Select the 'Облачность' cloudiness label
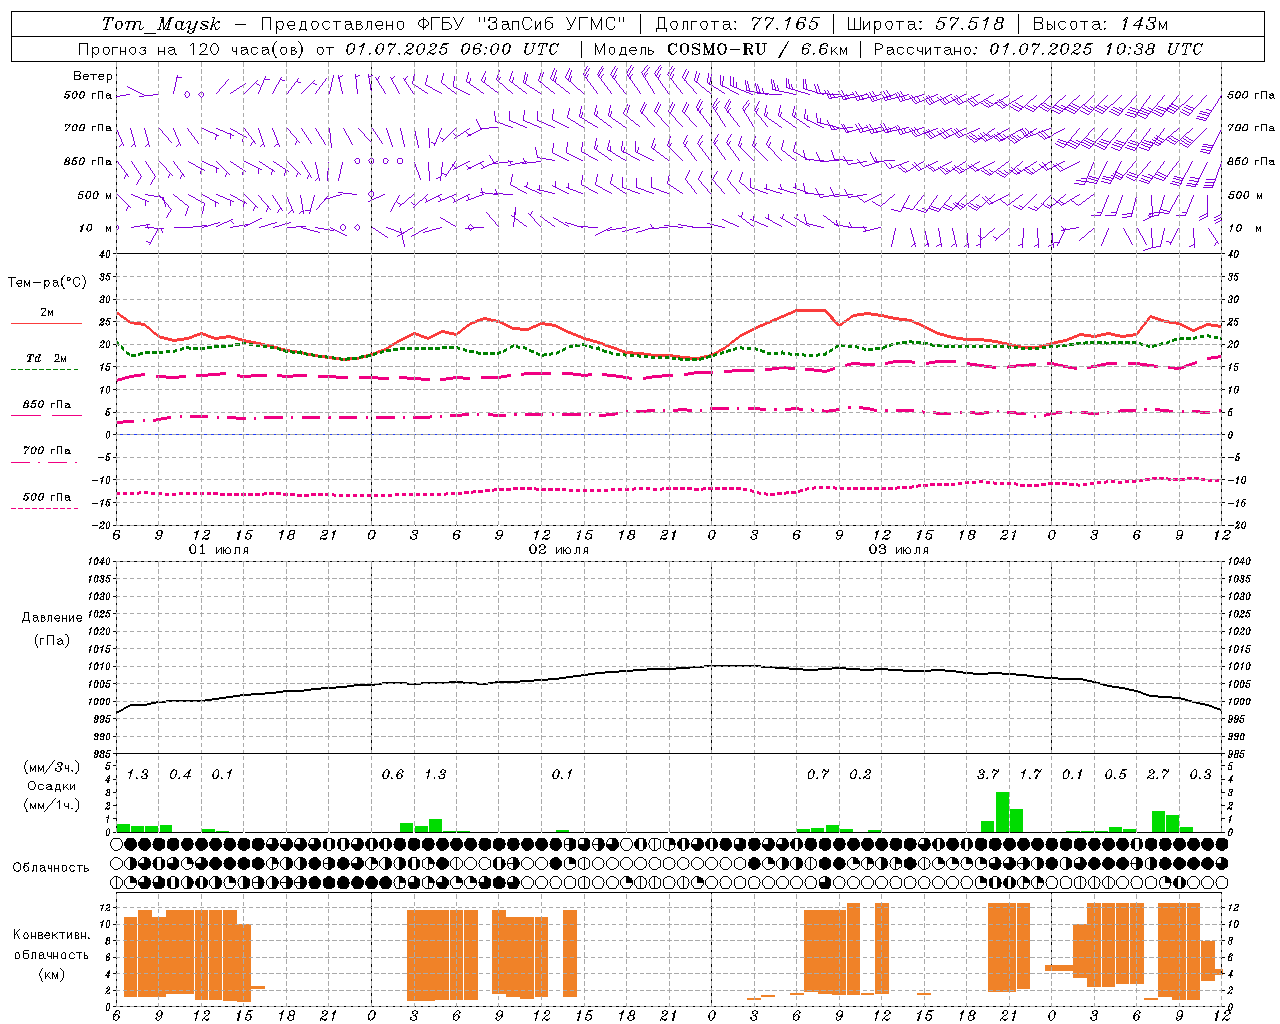The height and width of the screenshot is (1024, 1280). tap(51, 867)
